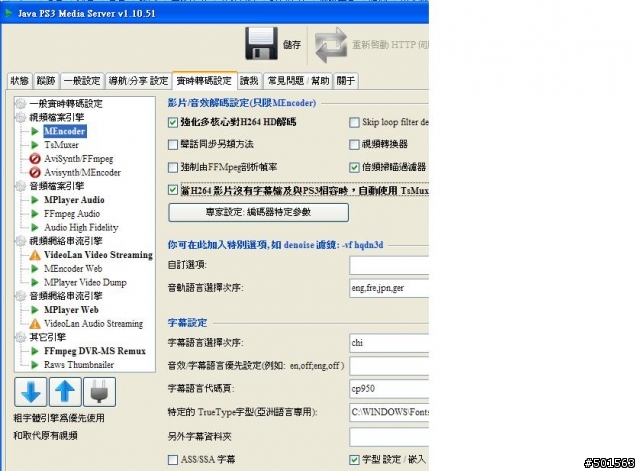Click play icon beside FFmpeg DVR-MS Remux
Viewport: 640px width, 471px height.
35,351
